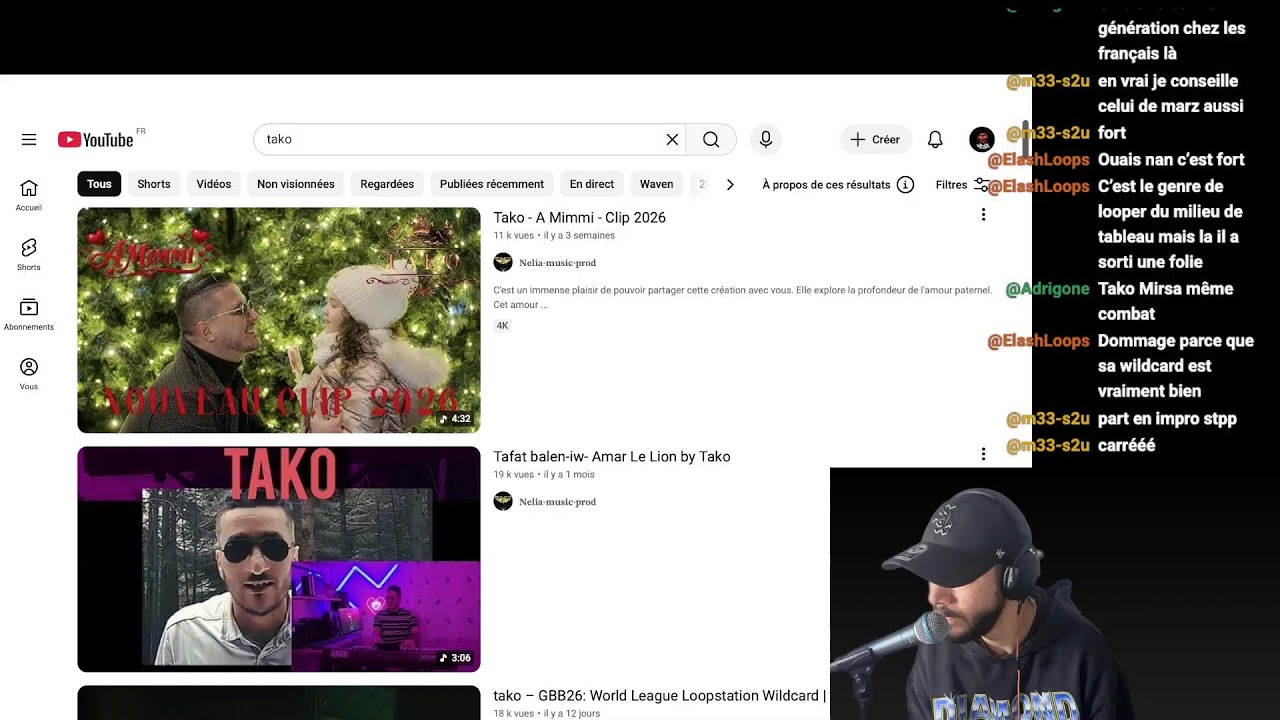Open the Tako - A Mimmi - Clip 2026 title
Screen dimensions: 1280x720
tap(579, 218)
